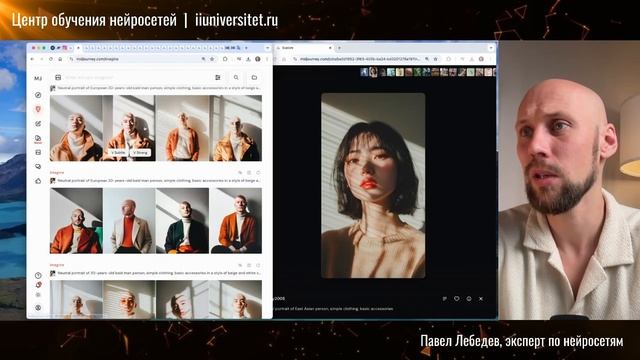Click the prompt text starting 'Neutral portrait of 30+'
640x360 pixels.
(x=159, y=273)
